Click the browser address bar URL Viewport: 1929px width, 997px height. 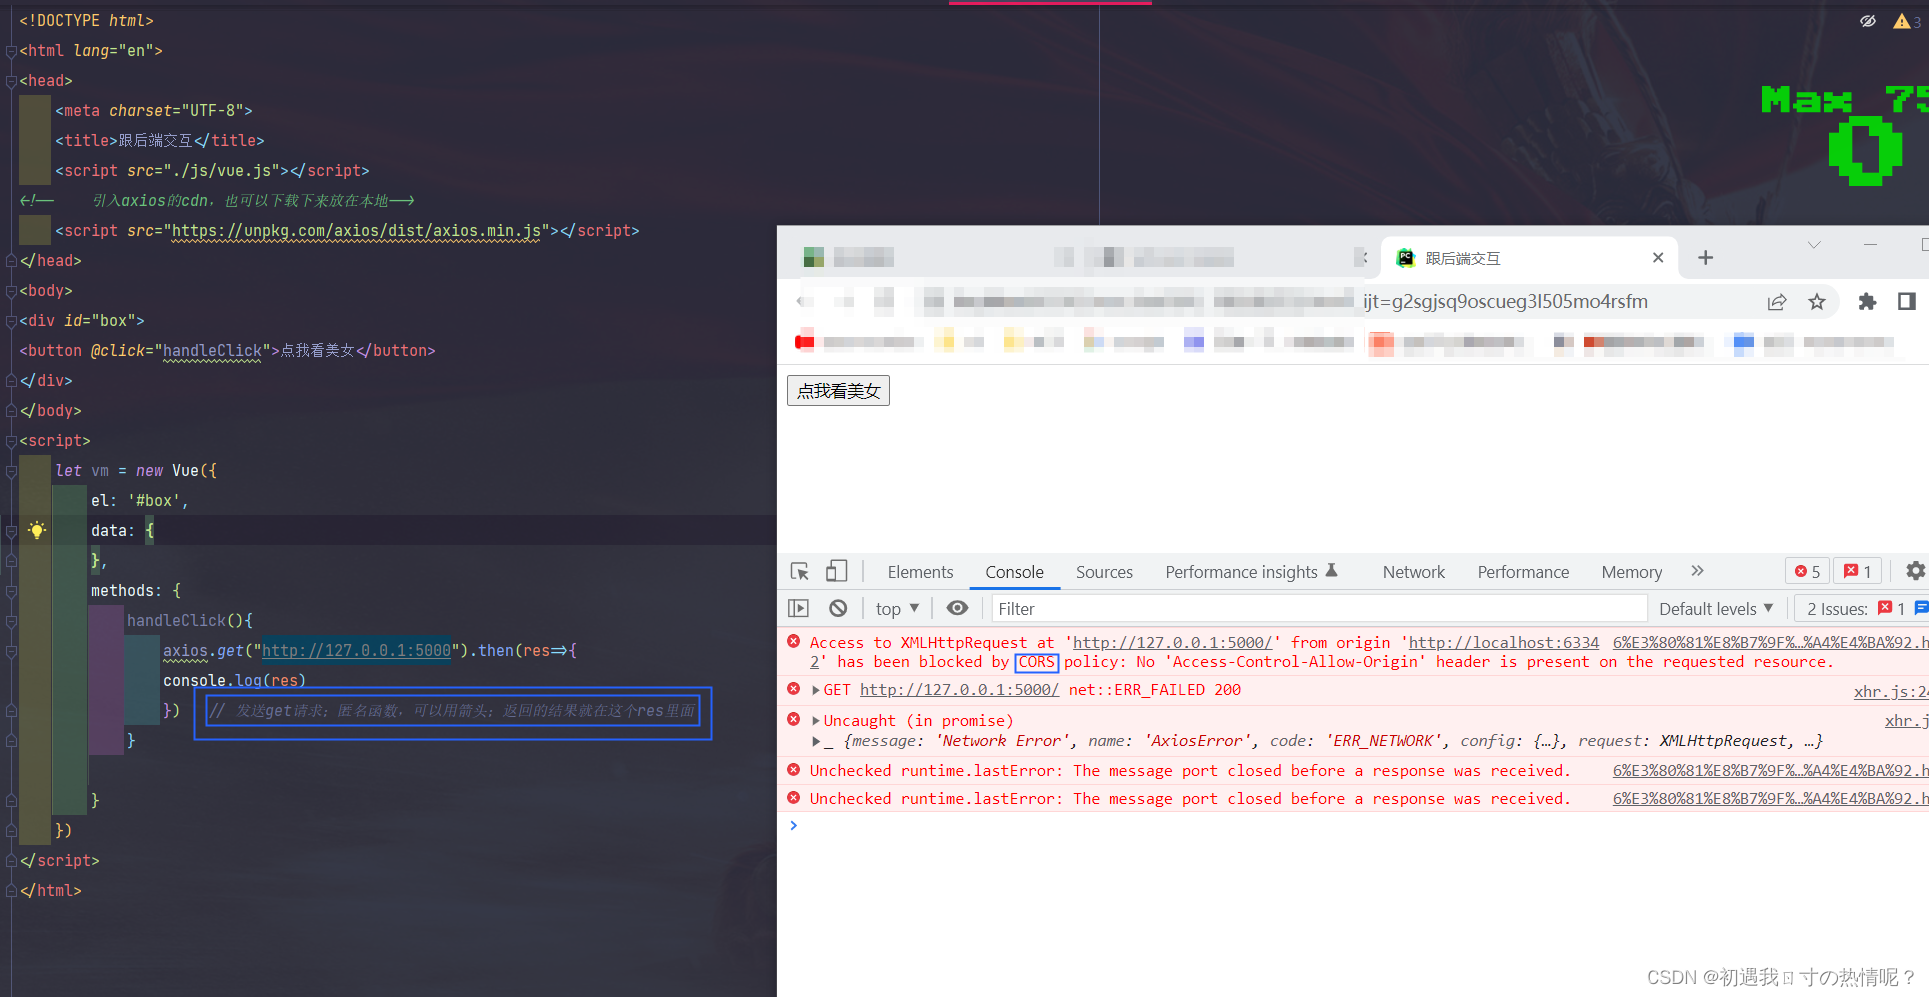coord(1505,301)
